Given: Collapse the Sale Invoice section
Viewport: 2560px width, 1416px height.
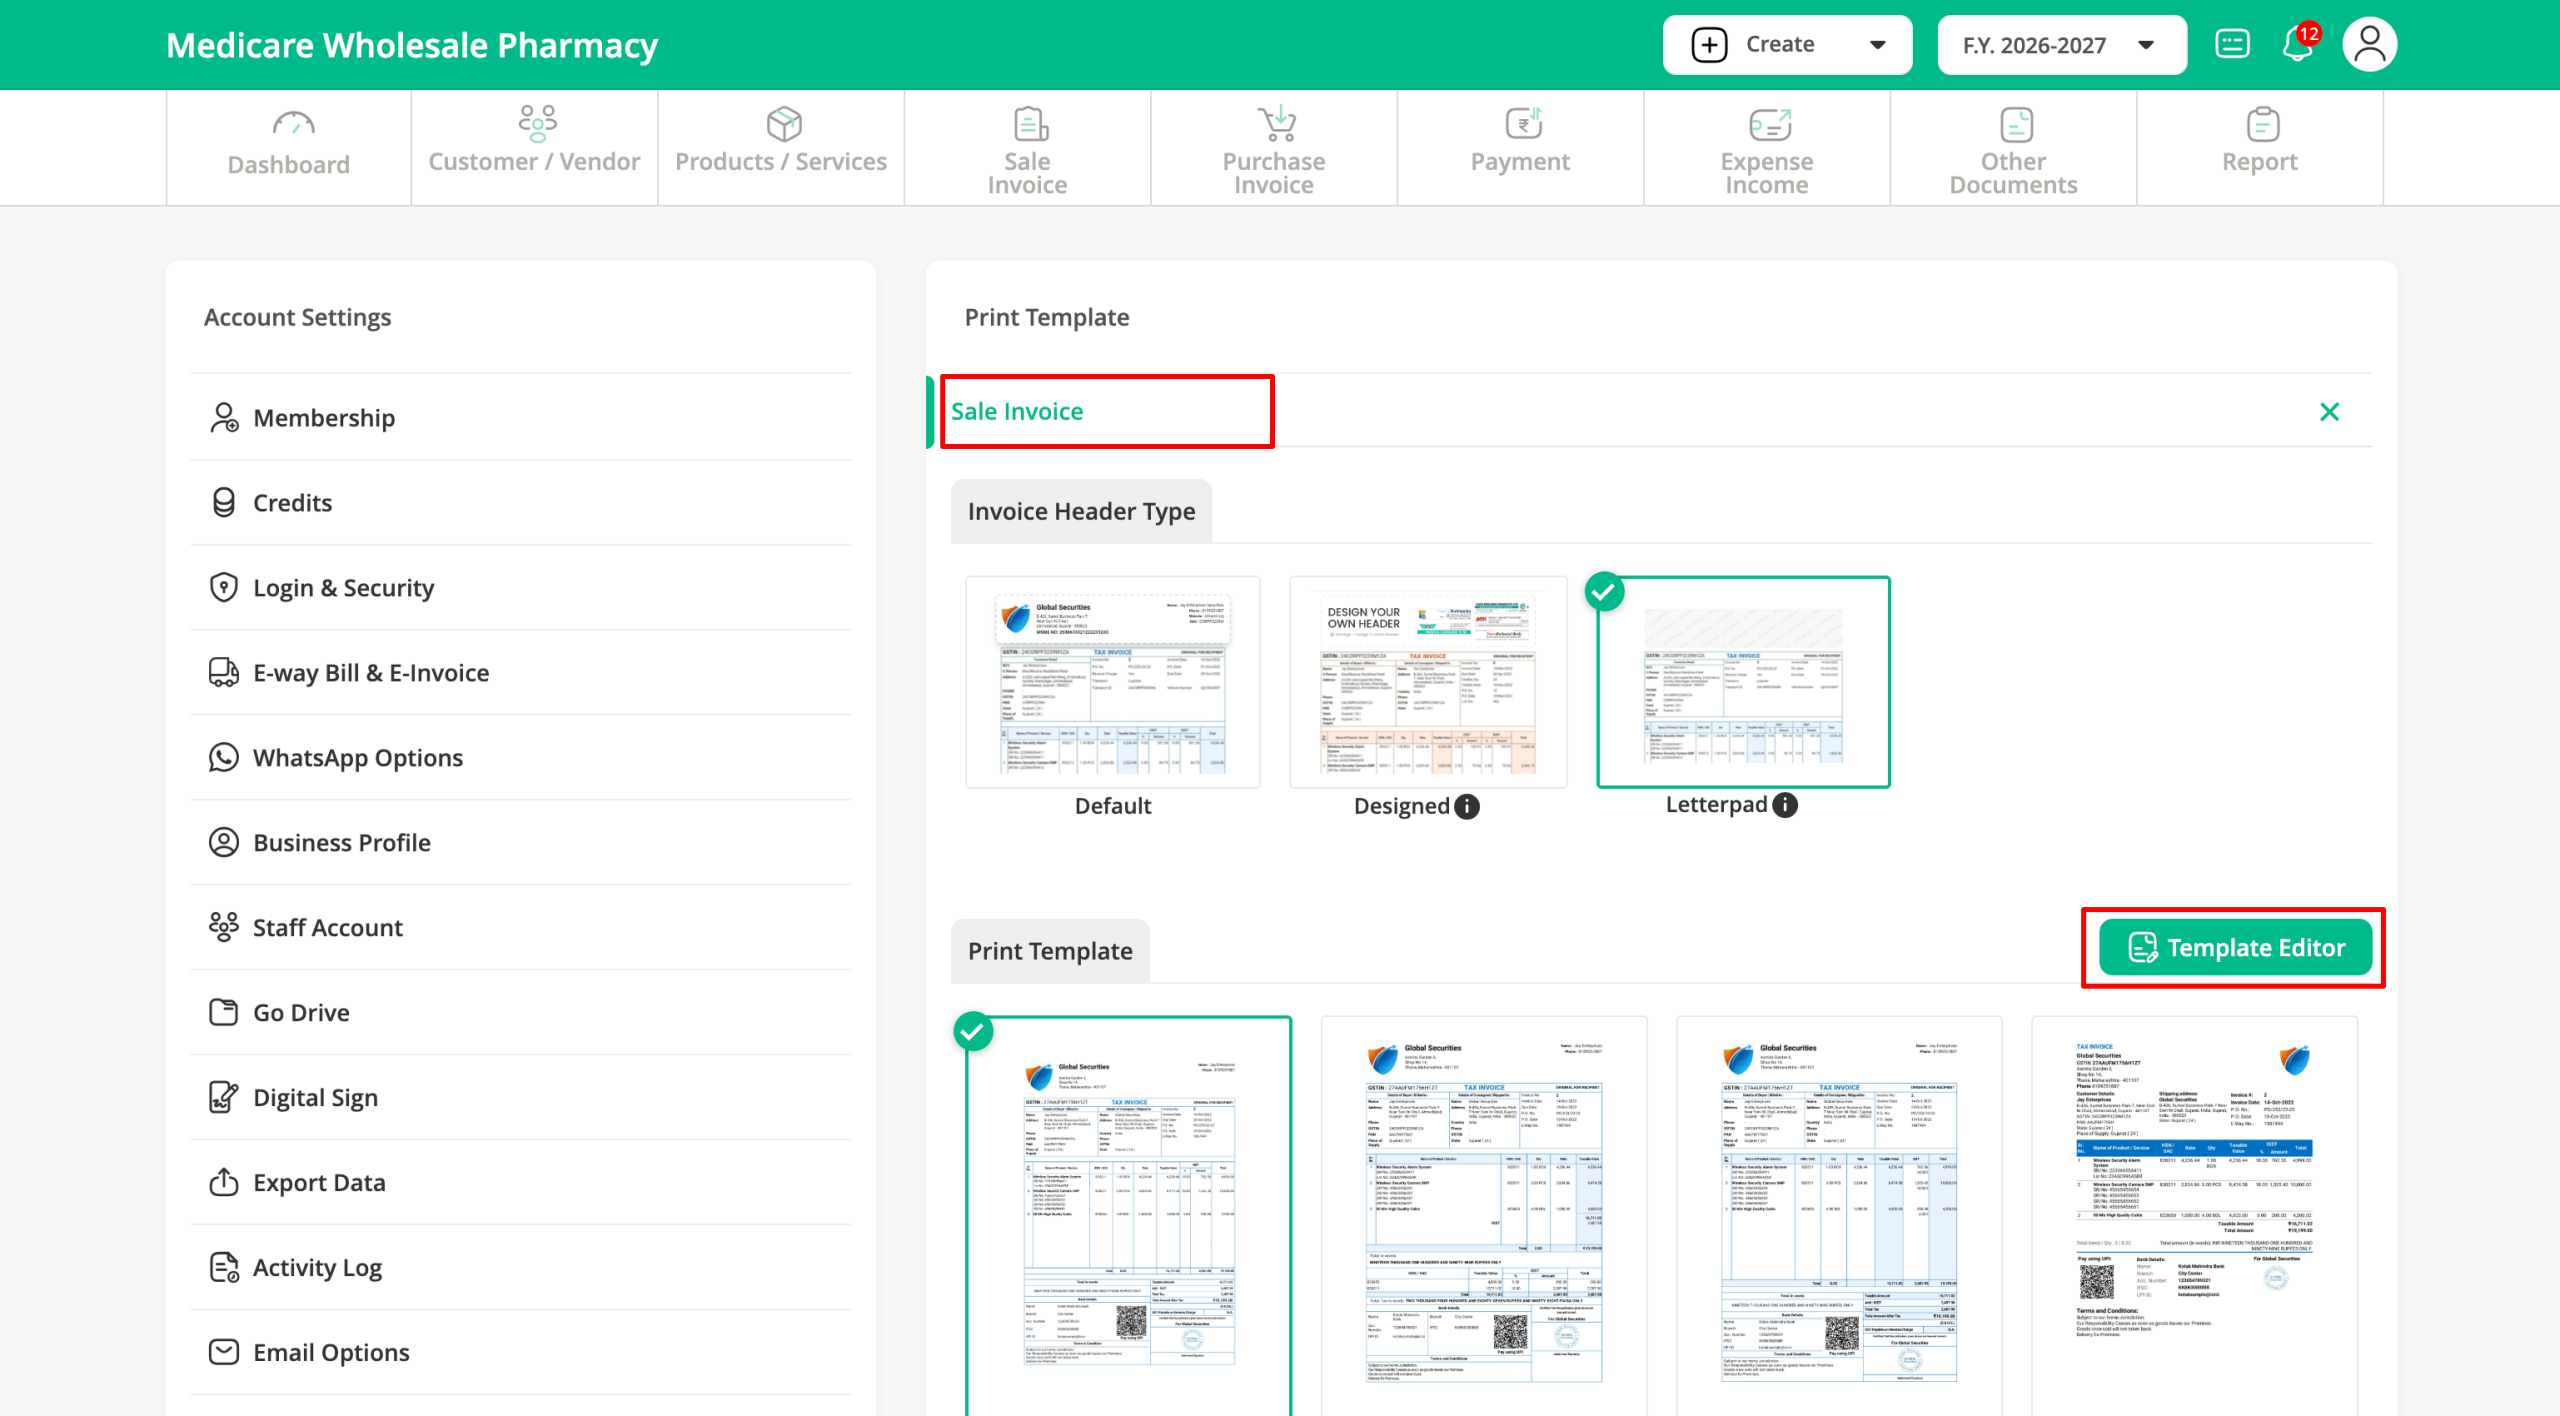Looking at the screenshot, I should coord(2329,412).
